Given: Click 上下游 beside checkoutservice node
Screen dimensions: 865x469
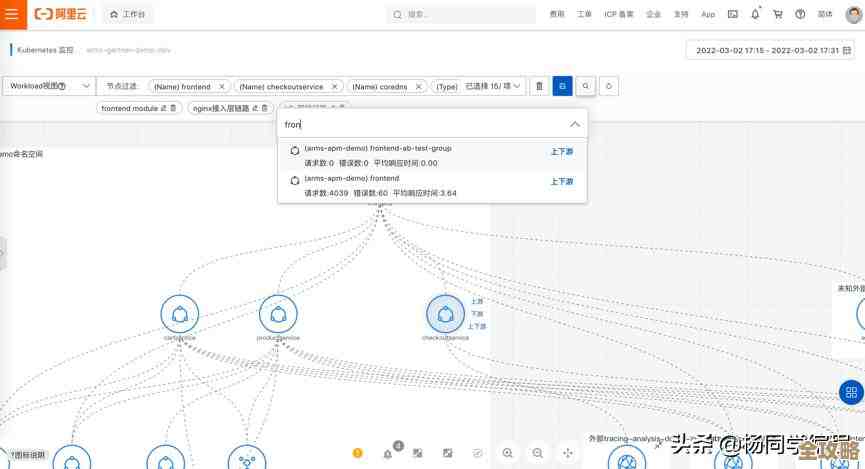Looking at the screenshot, I should coord(477,326).
